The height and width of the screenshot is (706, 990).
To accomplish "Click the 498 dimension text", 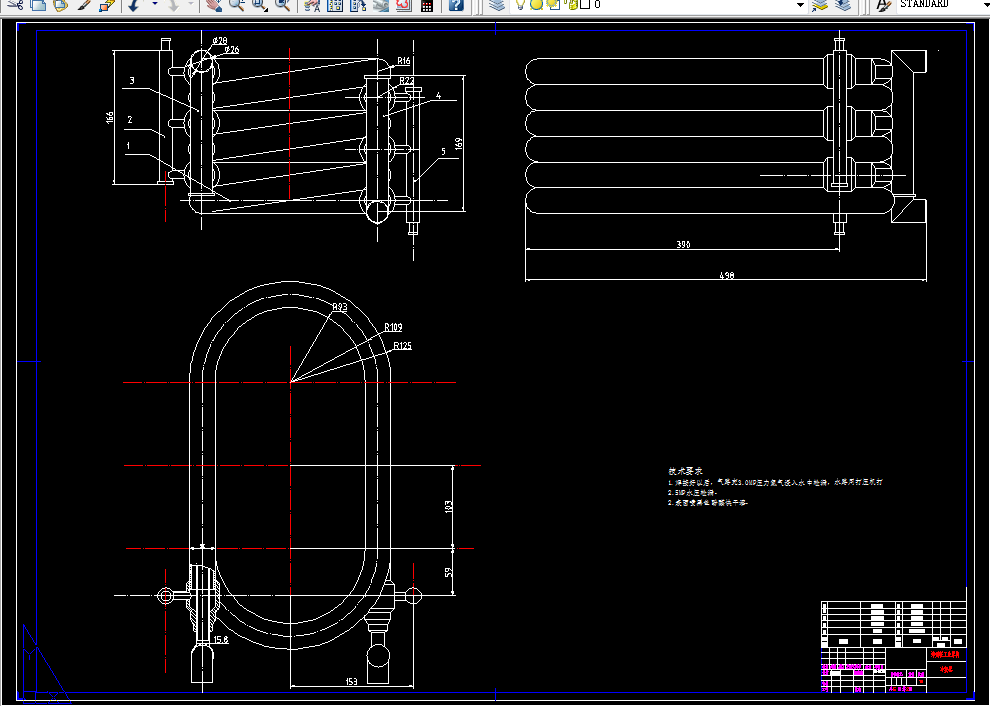I will [x=727, y=275].
